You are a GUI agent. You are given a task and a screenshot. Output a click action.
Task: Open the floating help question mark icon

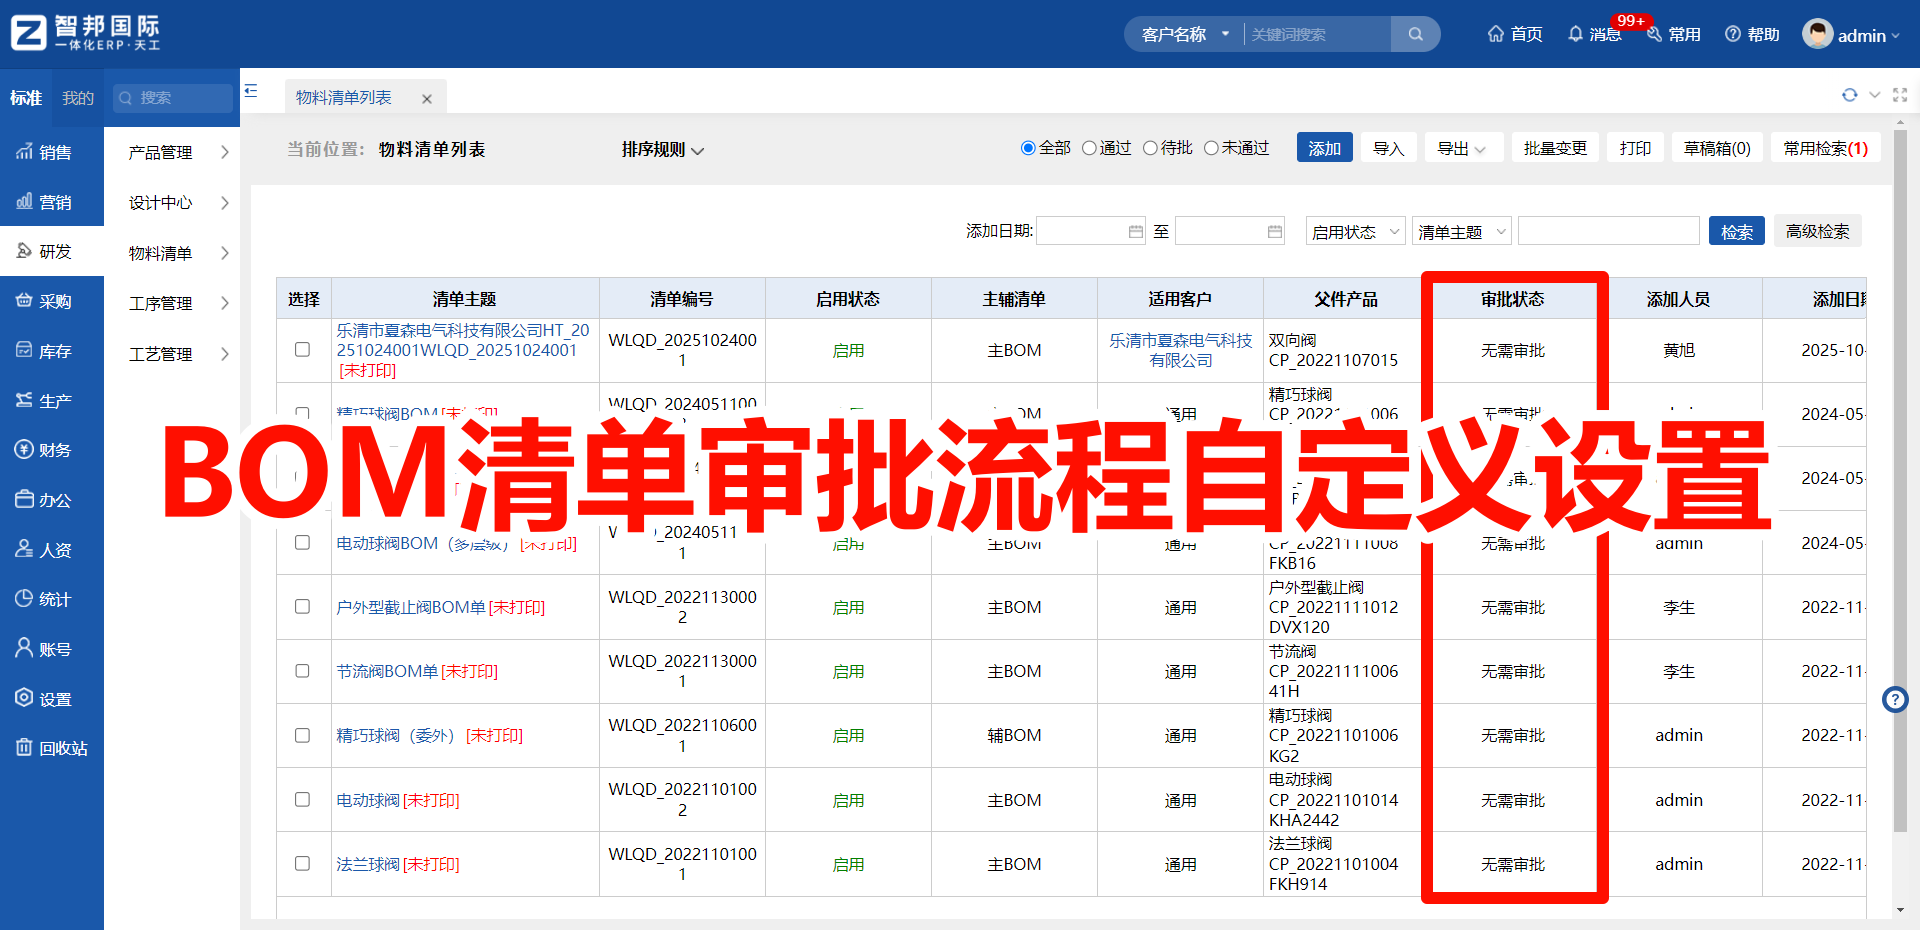pyautogui.click(x=1895, y=700)
